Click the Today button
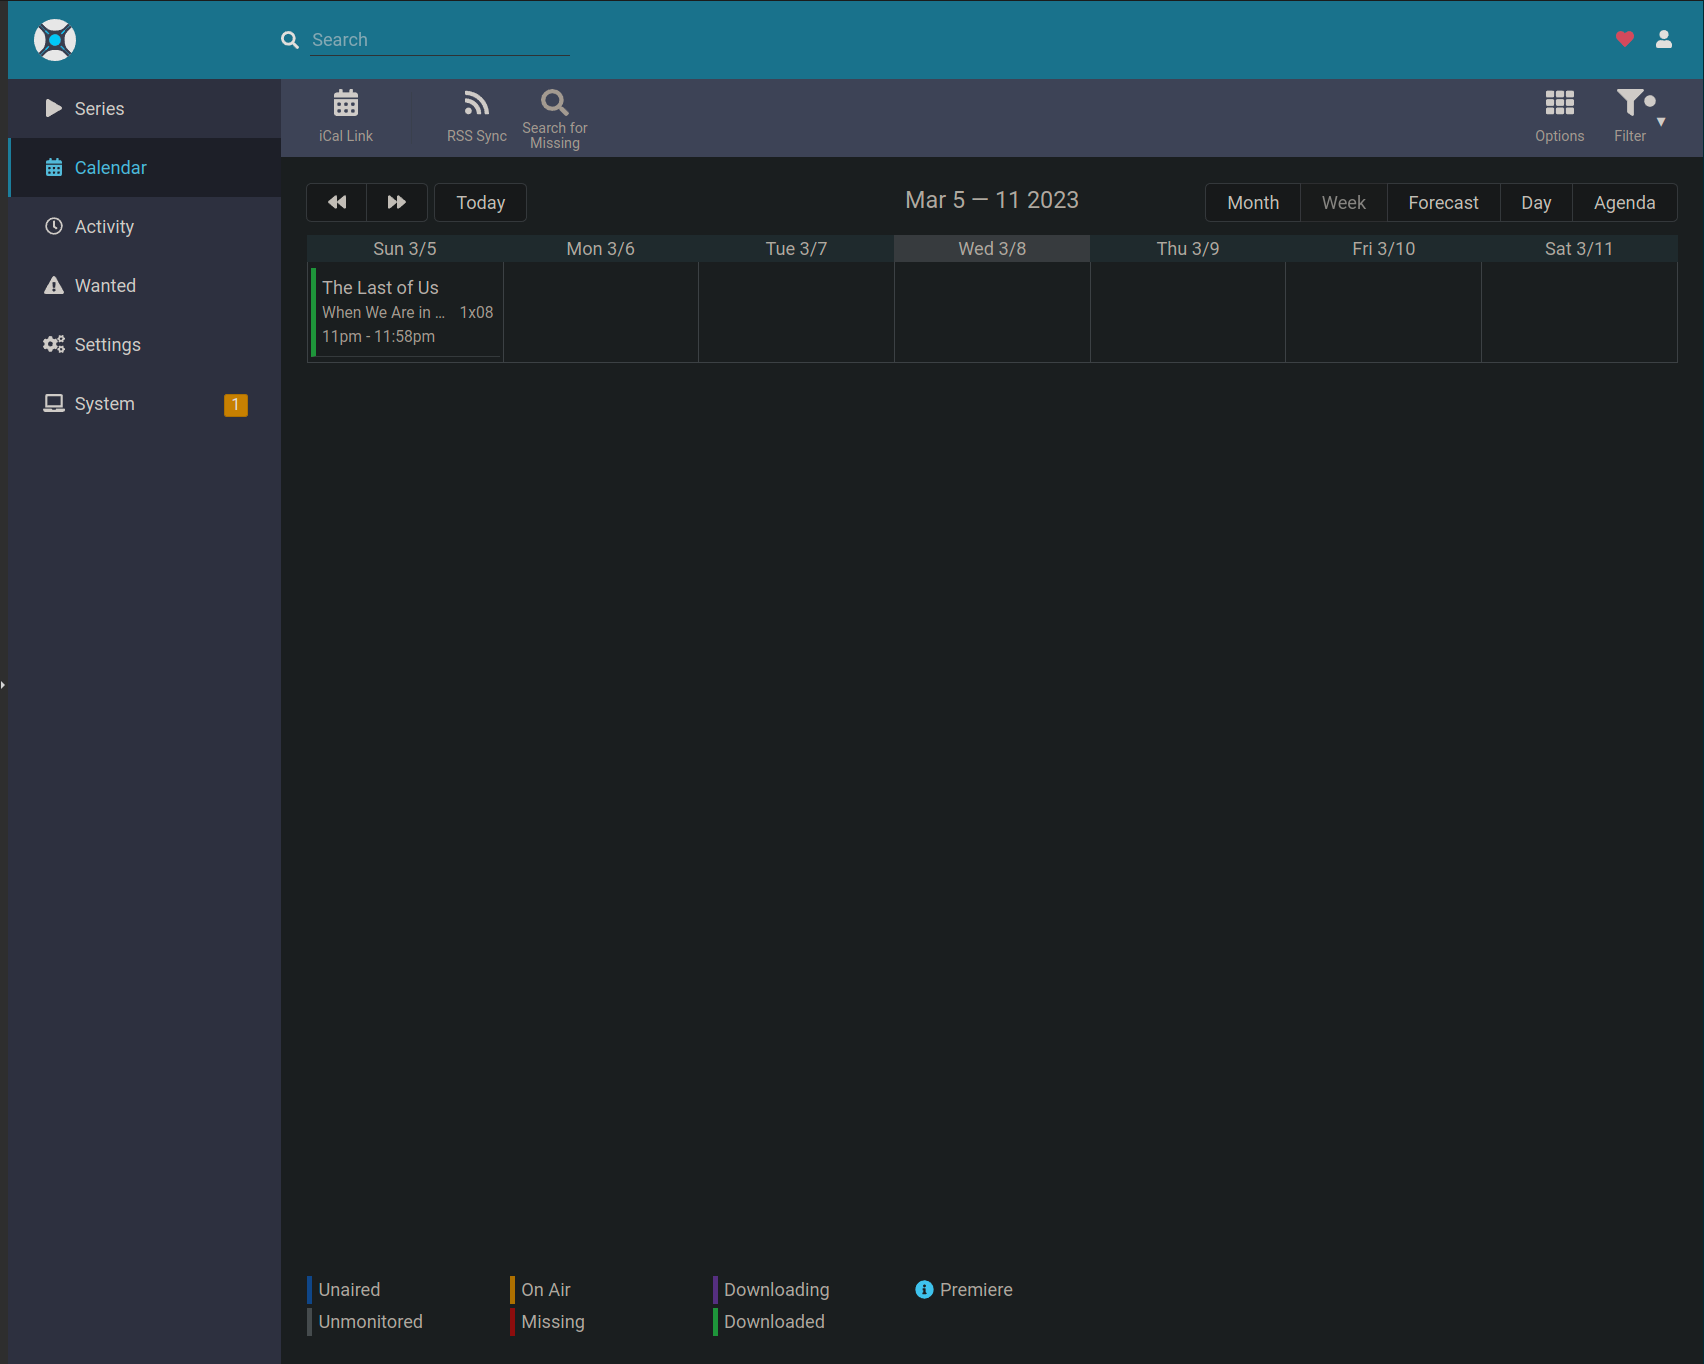 click(x=481, y=202)
